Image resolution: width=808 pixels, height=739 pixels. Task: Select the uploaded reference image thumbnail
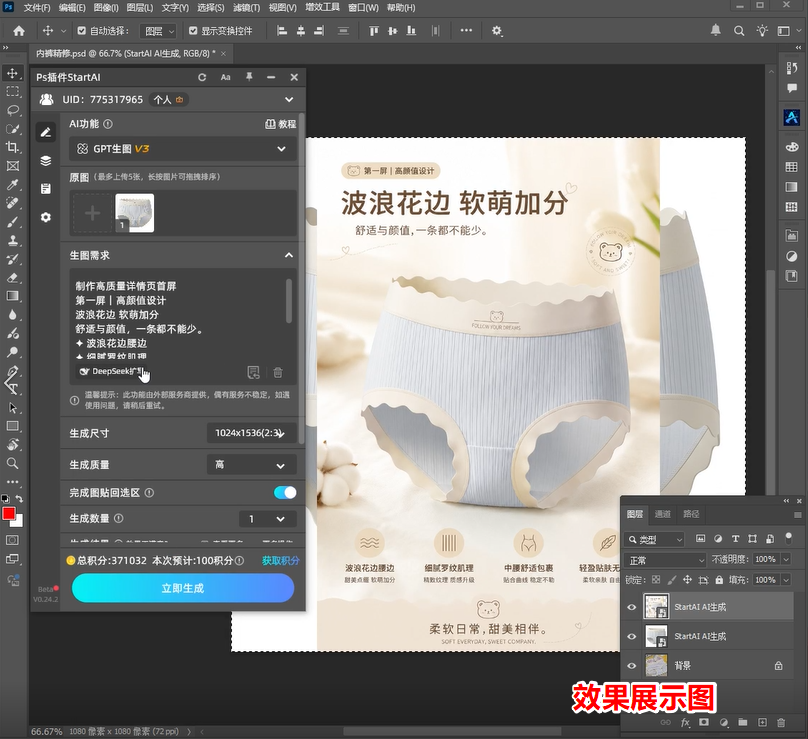click(134, 213)
